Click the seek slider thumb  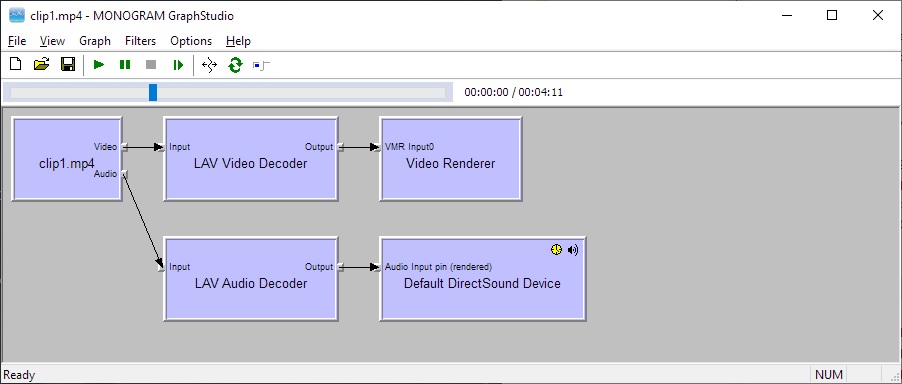(x=153, y=92)
